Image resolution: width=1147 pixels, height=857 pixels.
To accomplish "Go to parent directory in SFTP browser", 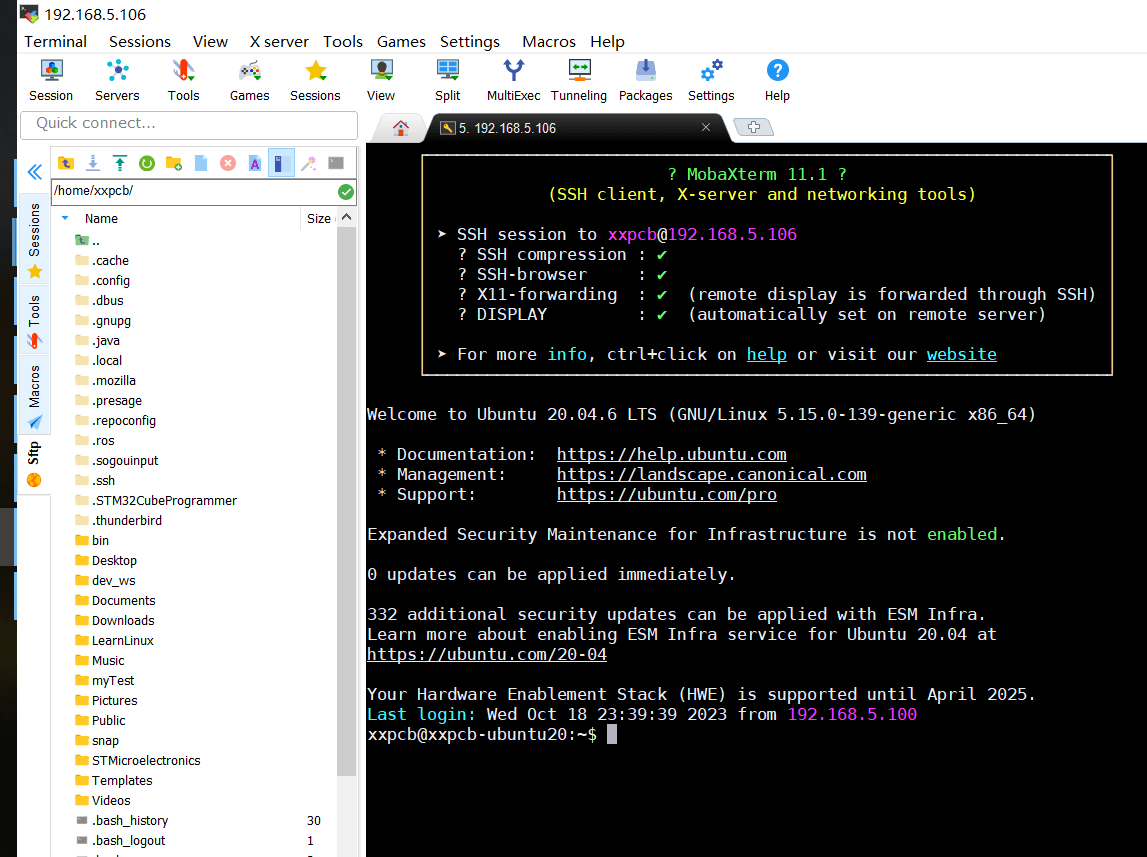I will pyautogui.click(x=66, y=163).
